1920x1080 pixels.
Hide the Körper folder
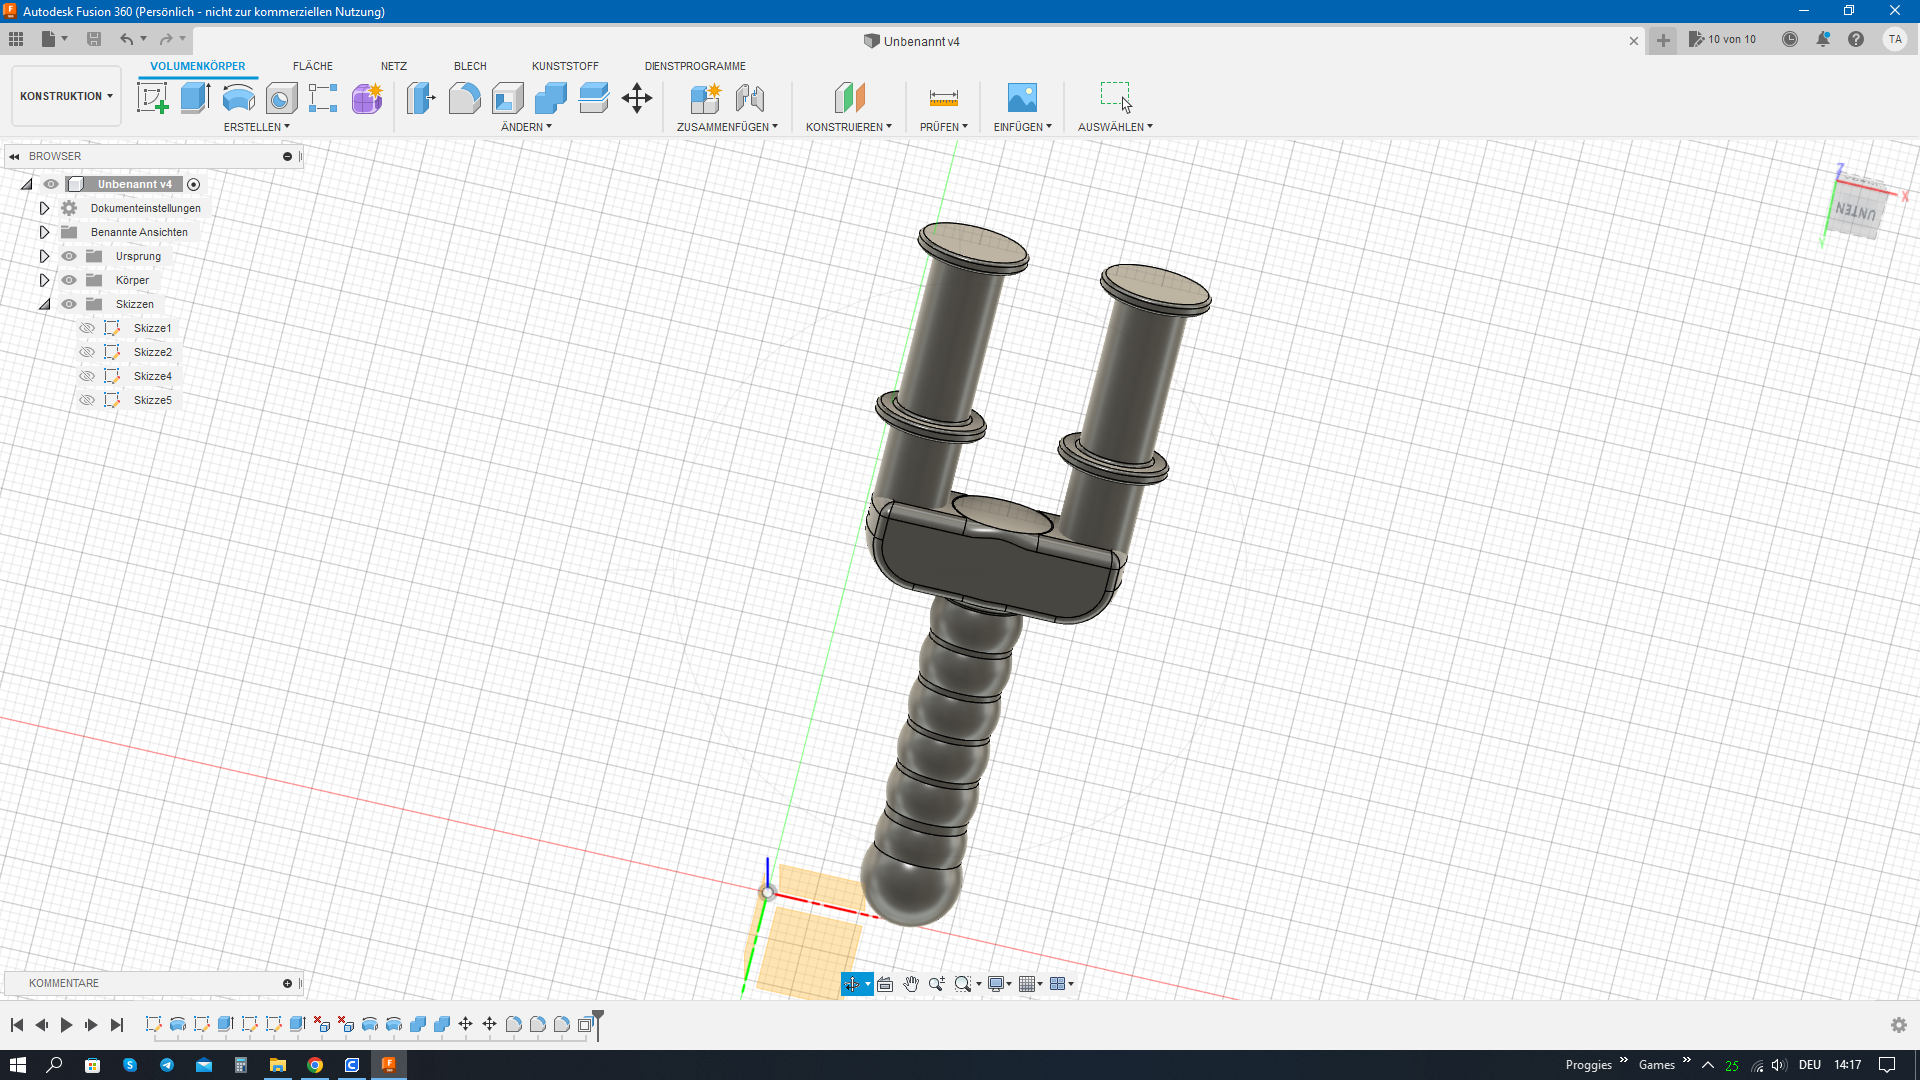pyautogui.click(x=69, y=280)
